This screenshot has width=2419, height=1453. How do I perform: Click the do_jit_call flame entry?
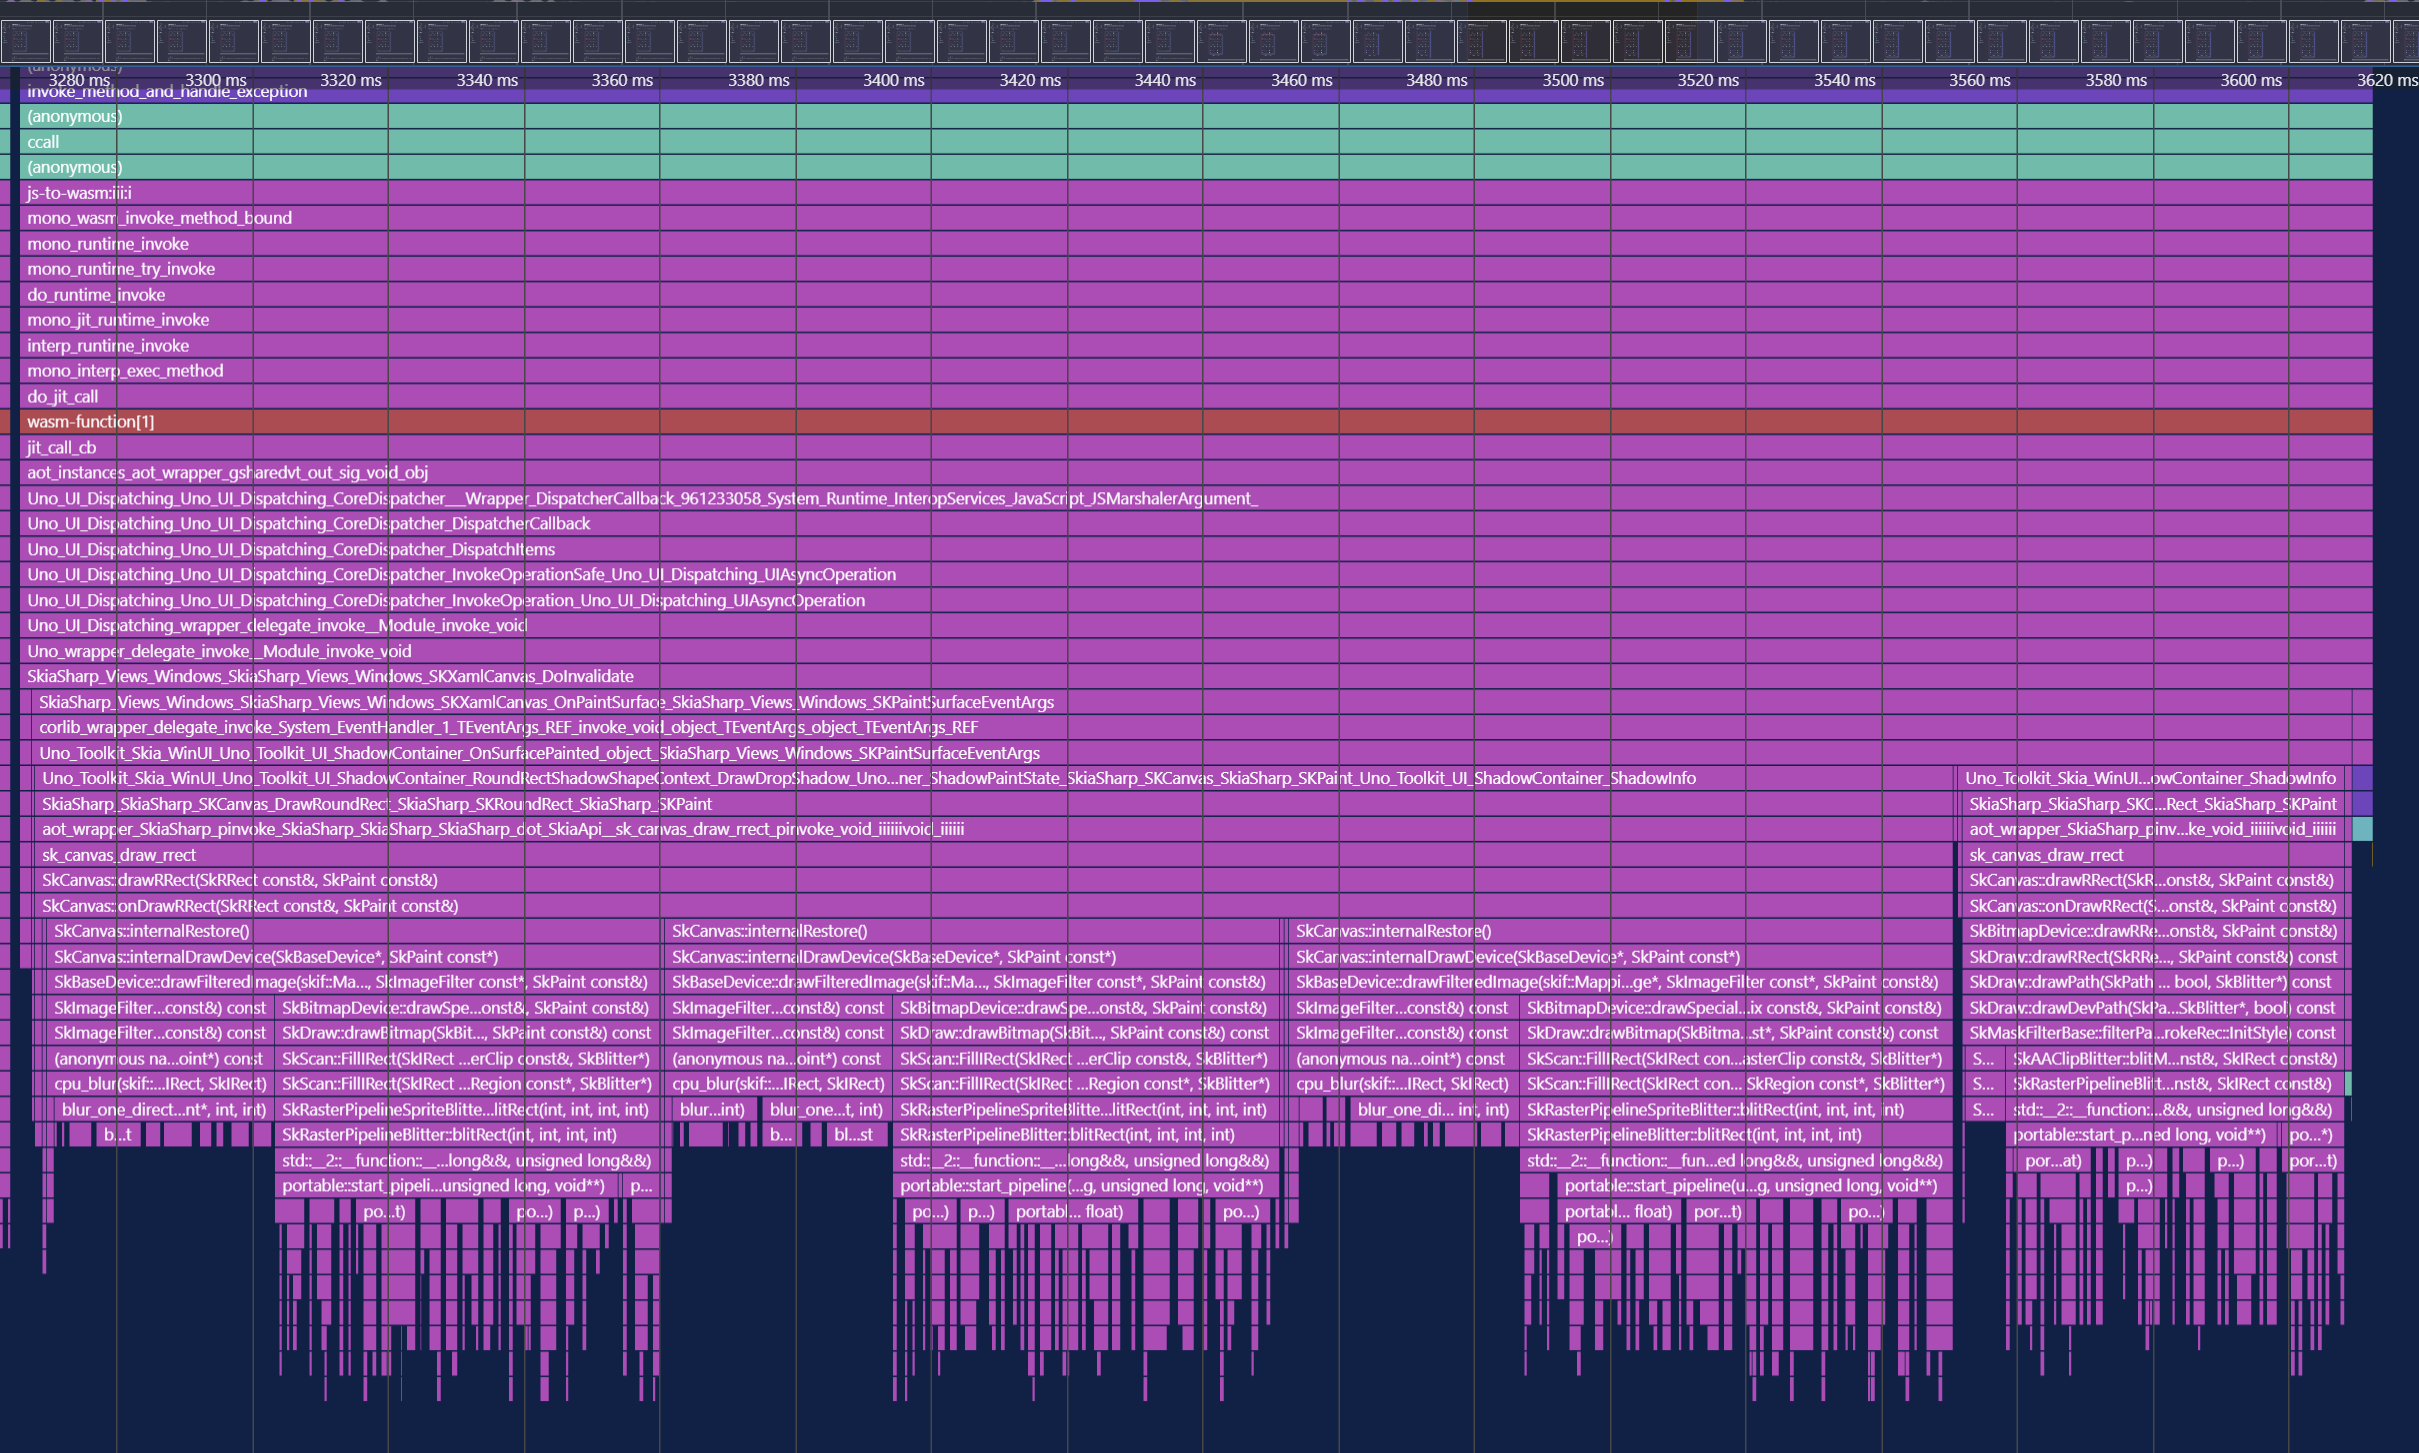62,397
